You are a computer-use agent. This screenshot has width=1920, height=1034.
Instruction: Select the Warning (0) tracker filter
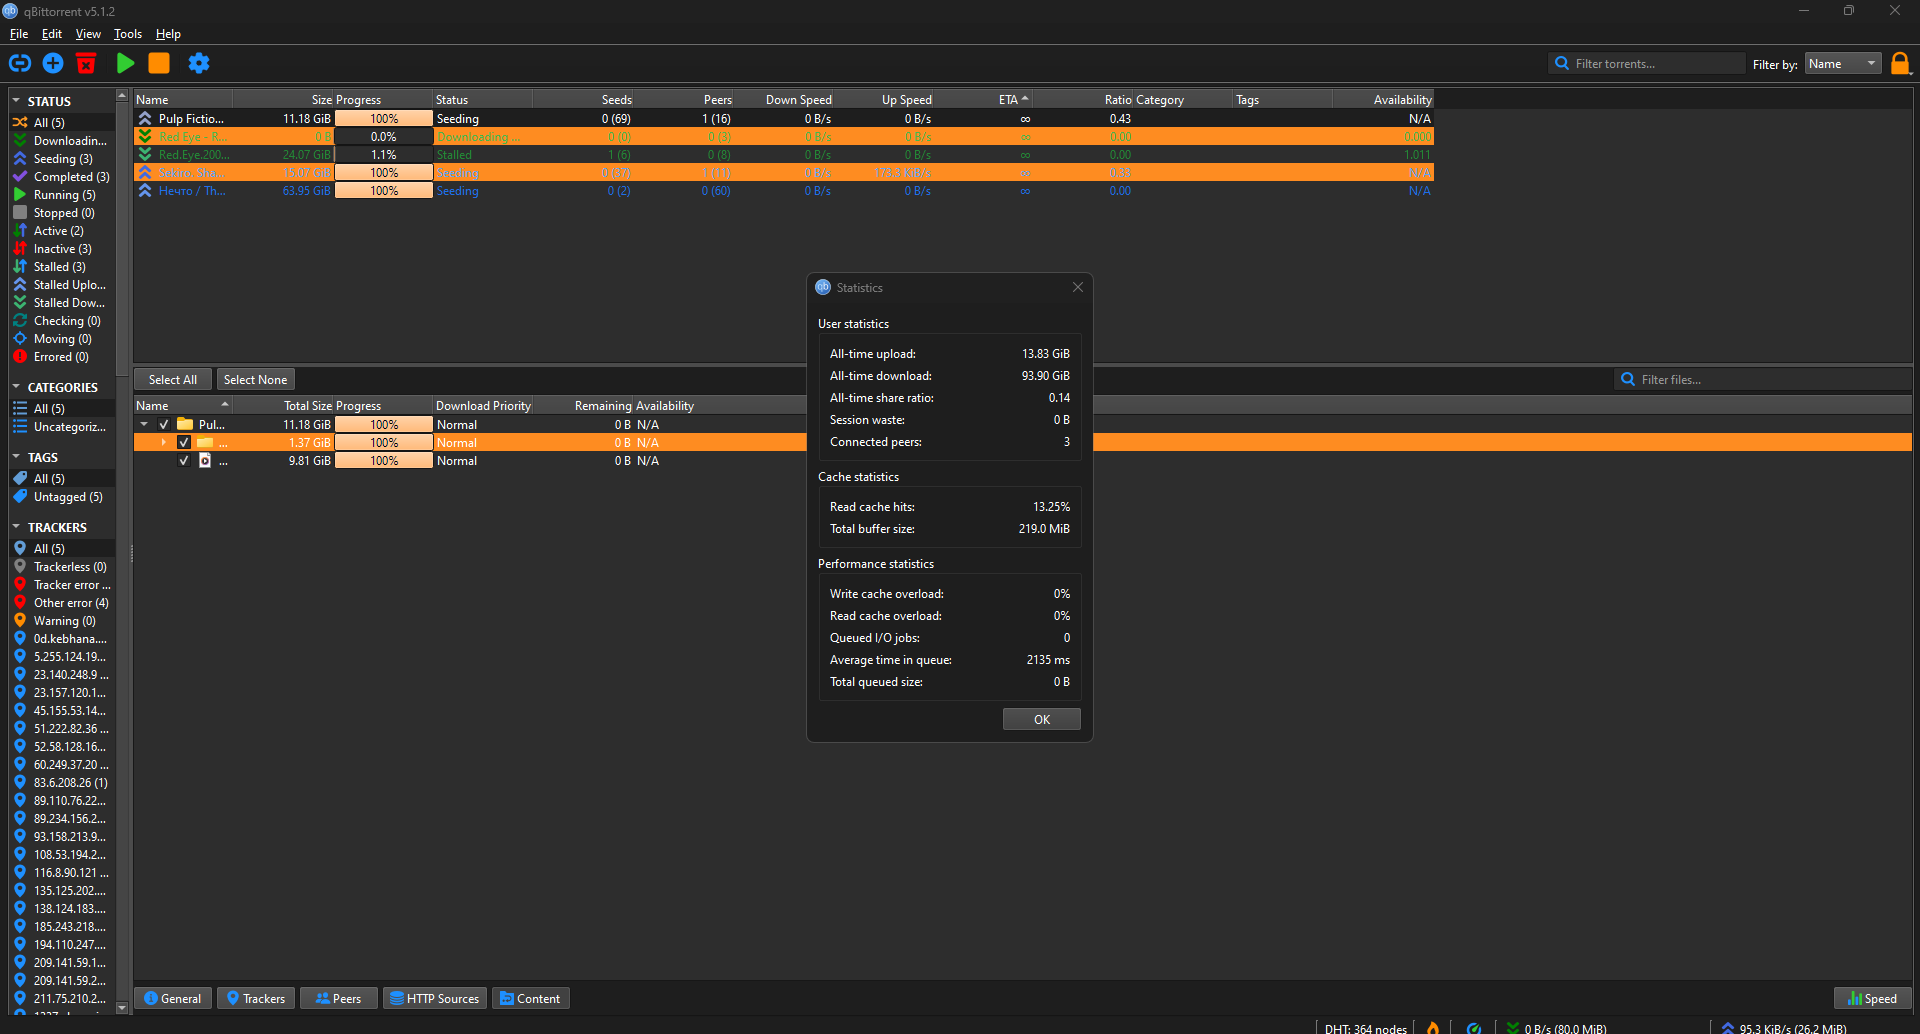point(62,621)
